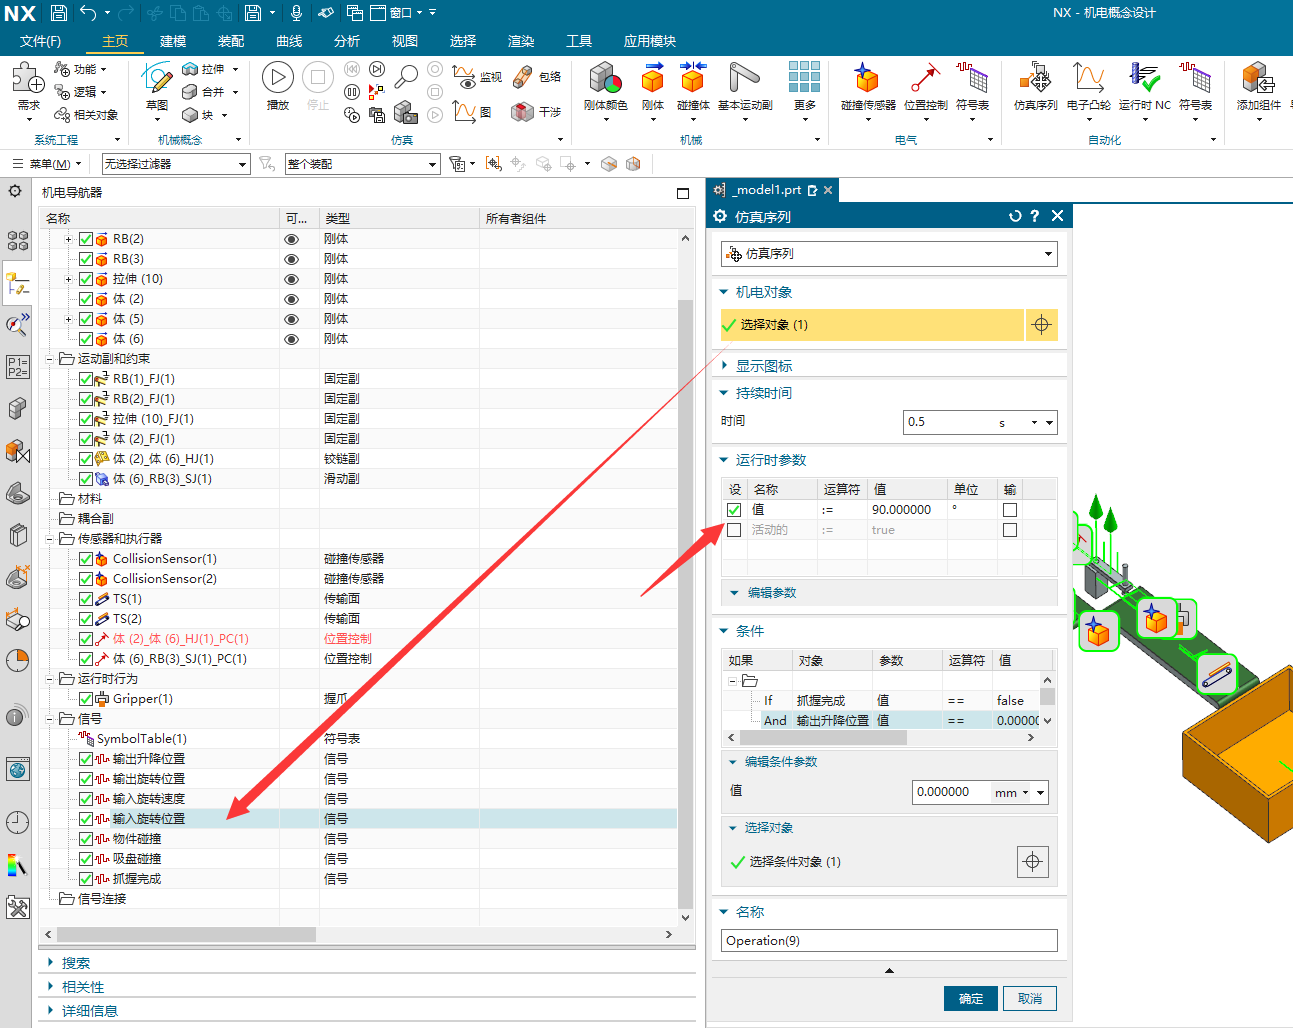Image resolution: width=1293 pixels, height=1028 pixels.
Task: Click crosshair for 选择条件对象 (1)
Action: (x=1033, y=861)
